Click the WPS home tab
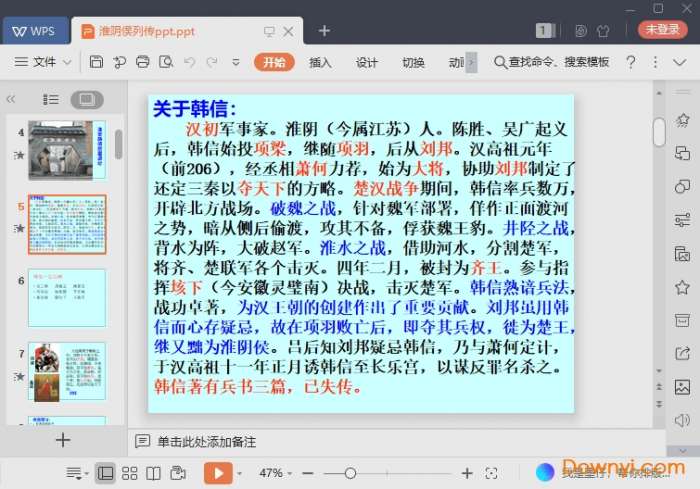Viewport: 700px width, 489px height. point(35,31)
